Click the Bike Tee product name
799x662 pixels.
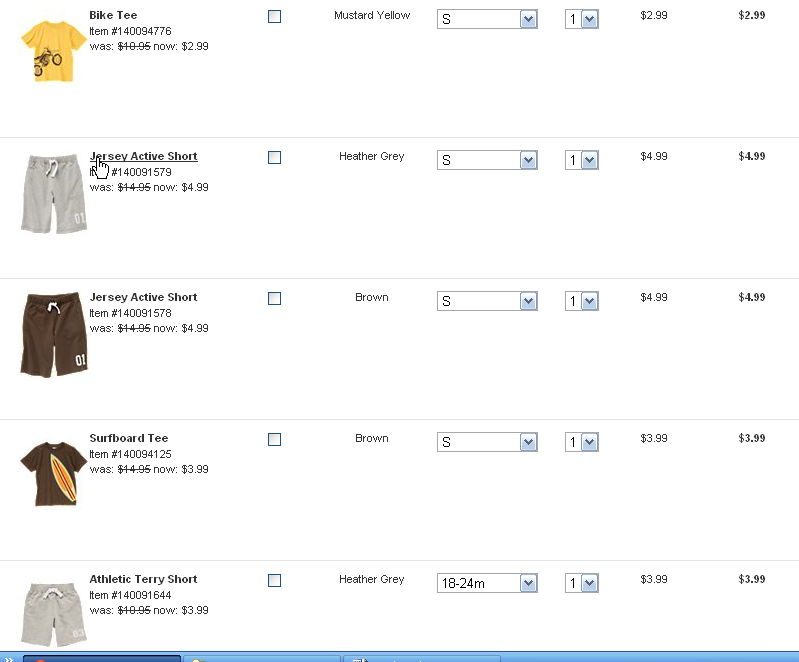113,15
